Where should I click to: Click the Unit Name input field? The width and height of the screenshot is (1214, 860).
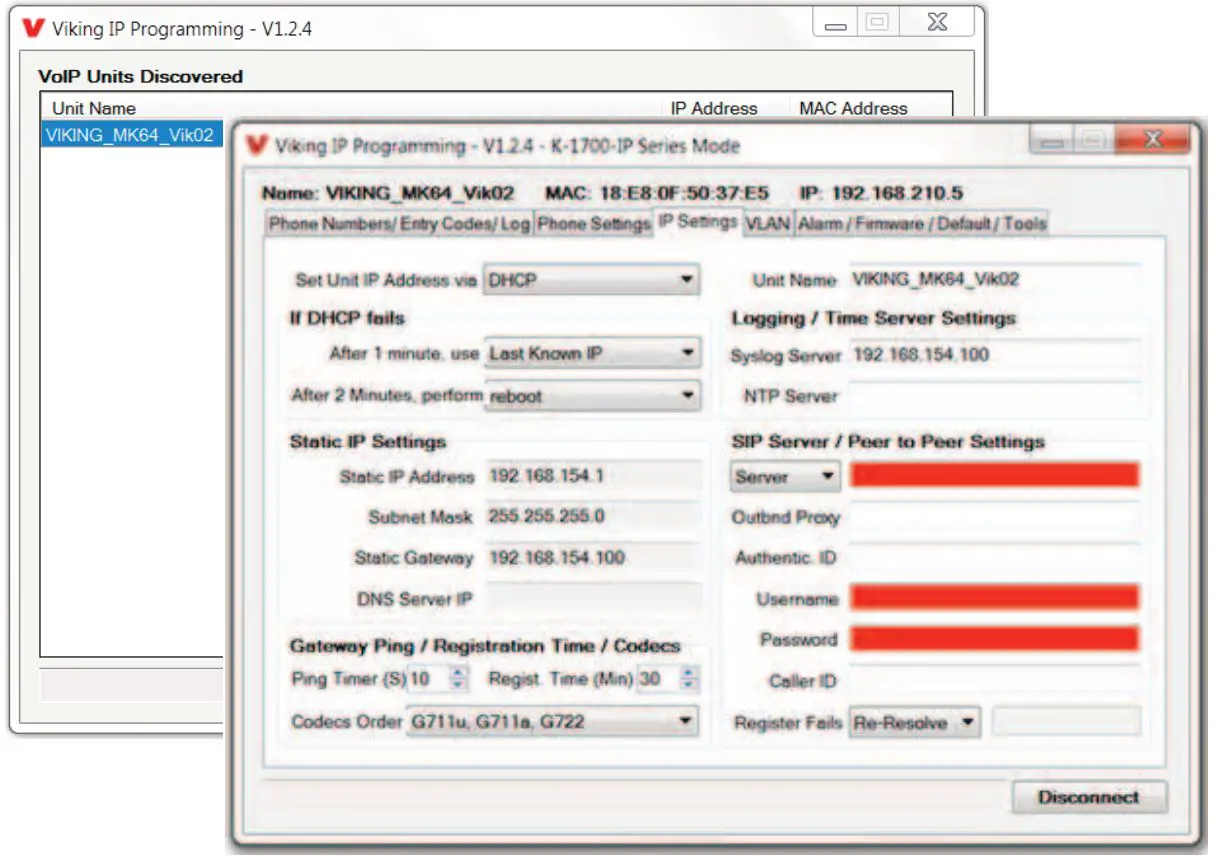tap(994, 280)
